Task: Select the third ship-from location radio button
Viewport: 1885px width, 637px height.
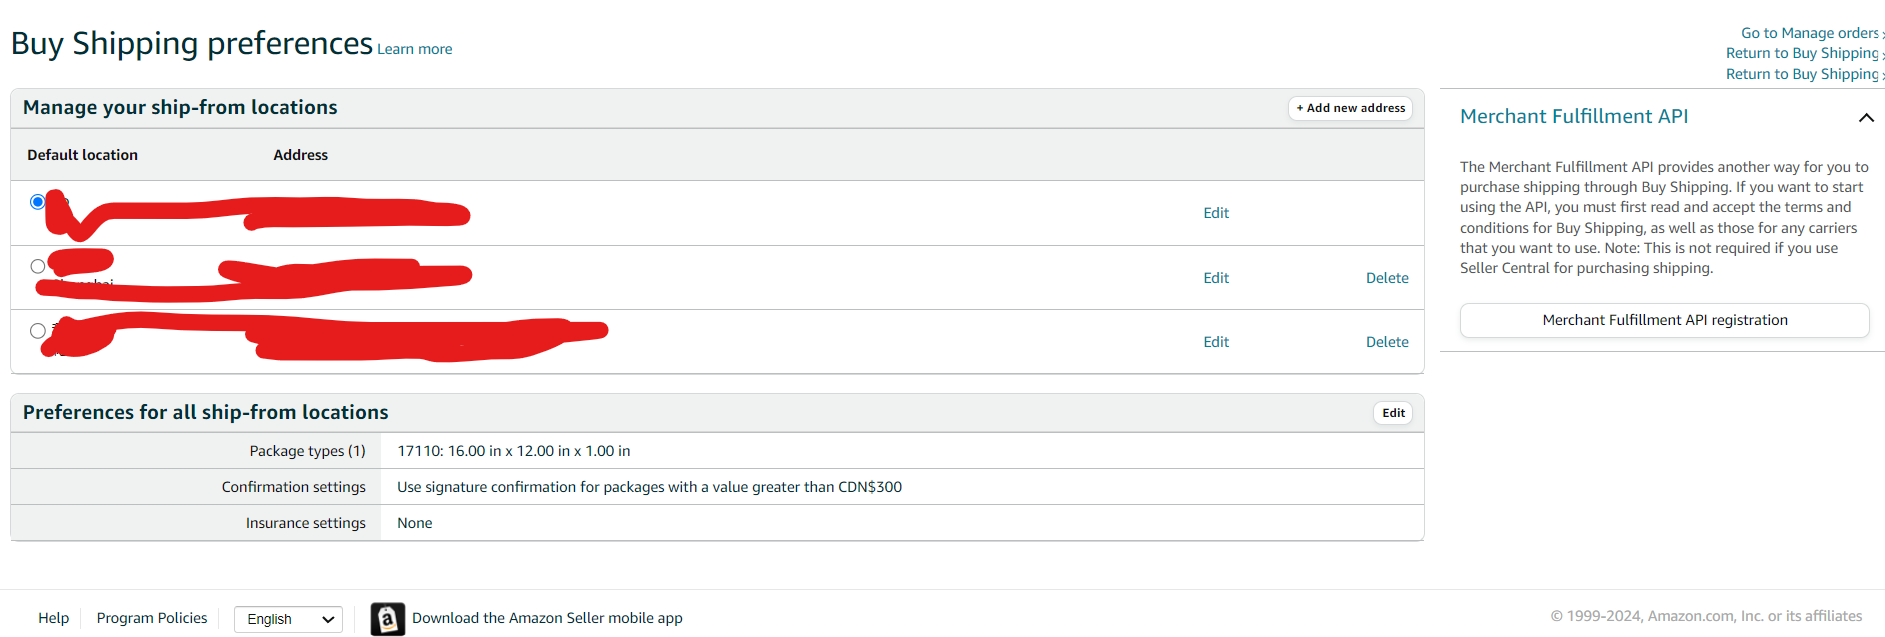Action: pos(38,331)
